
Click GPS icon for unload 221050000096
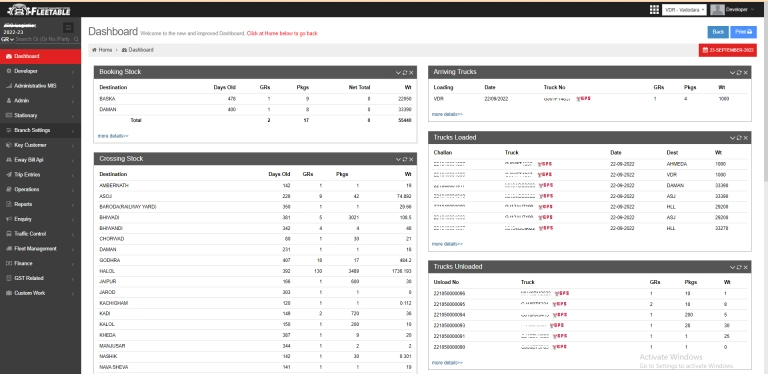(x=562, y=293)
